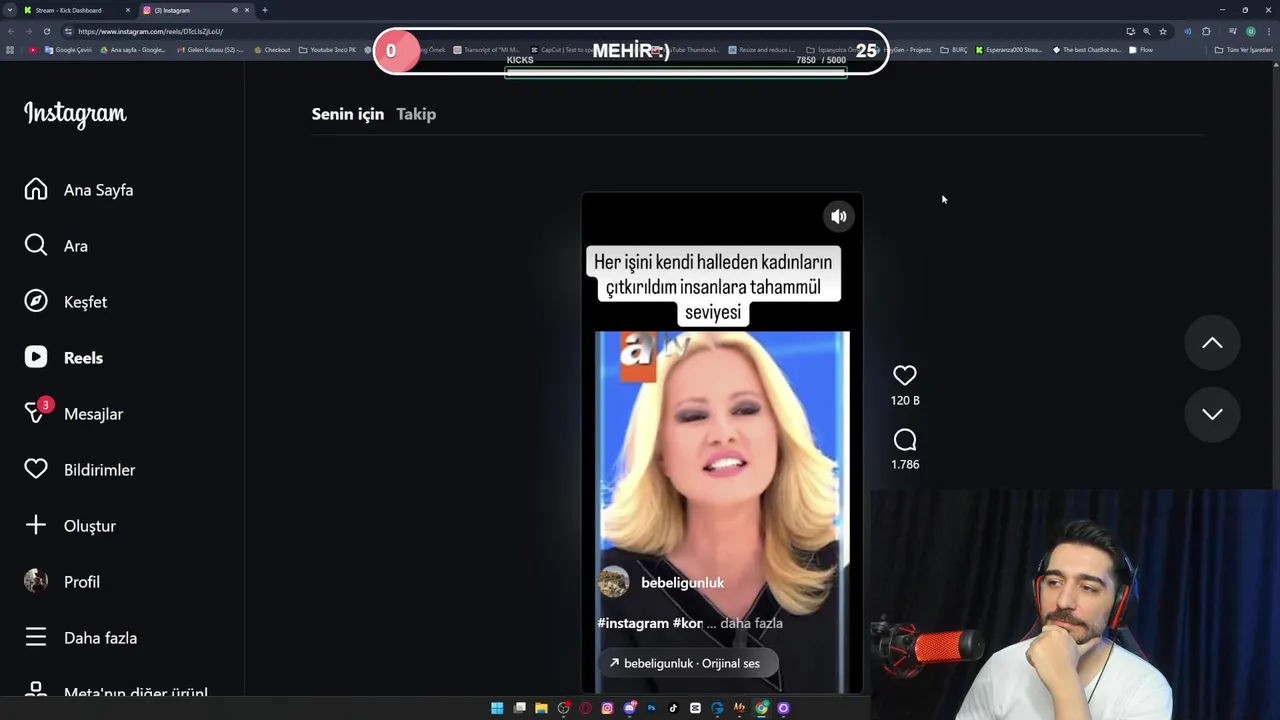The height and width of the screenshot is (720, 1280).
Task: Open the tab search dropdown arrow
Action: pos(9,10)
